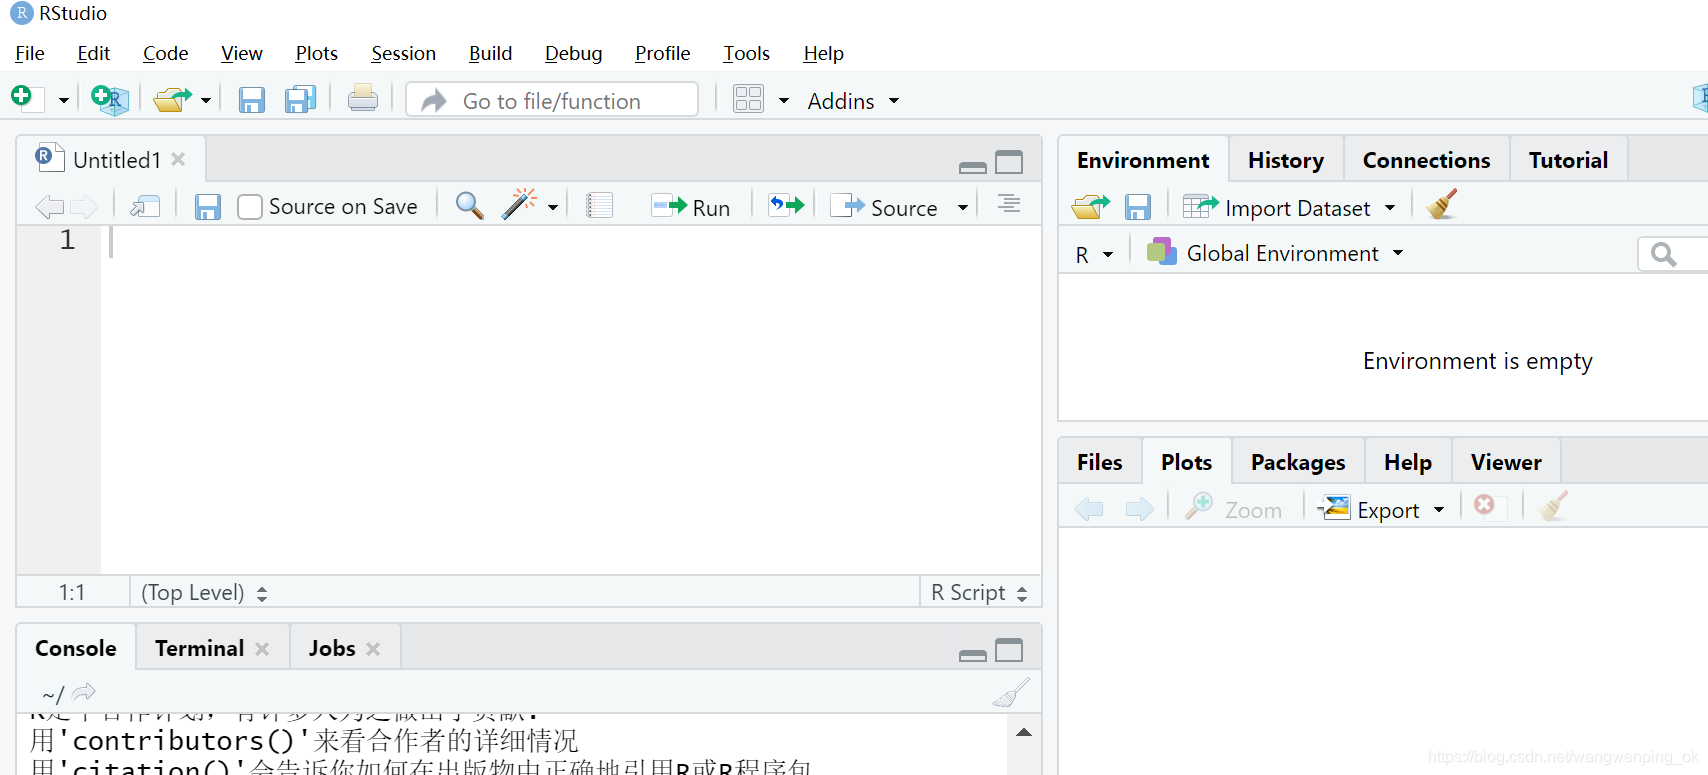Click the Environment search box
Viewport: 1708px width, 775px height.
point(1674,254)
